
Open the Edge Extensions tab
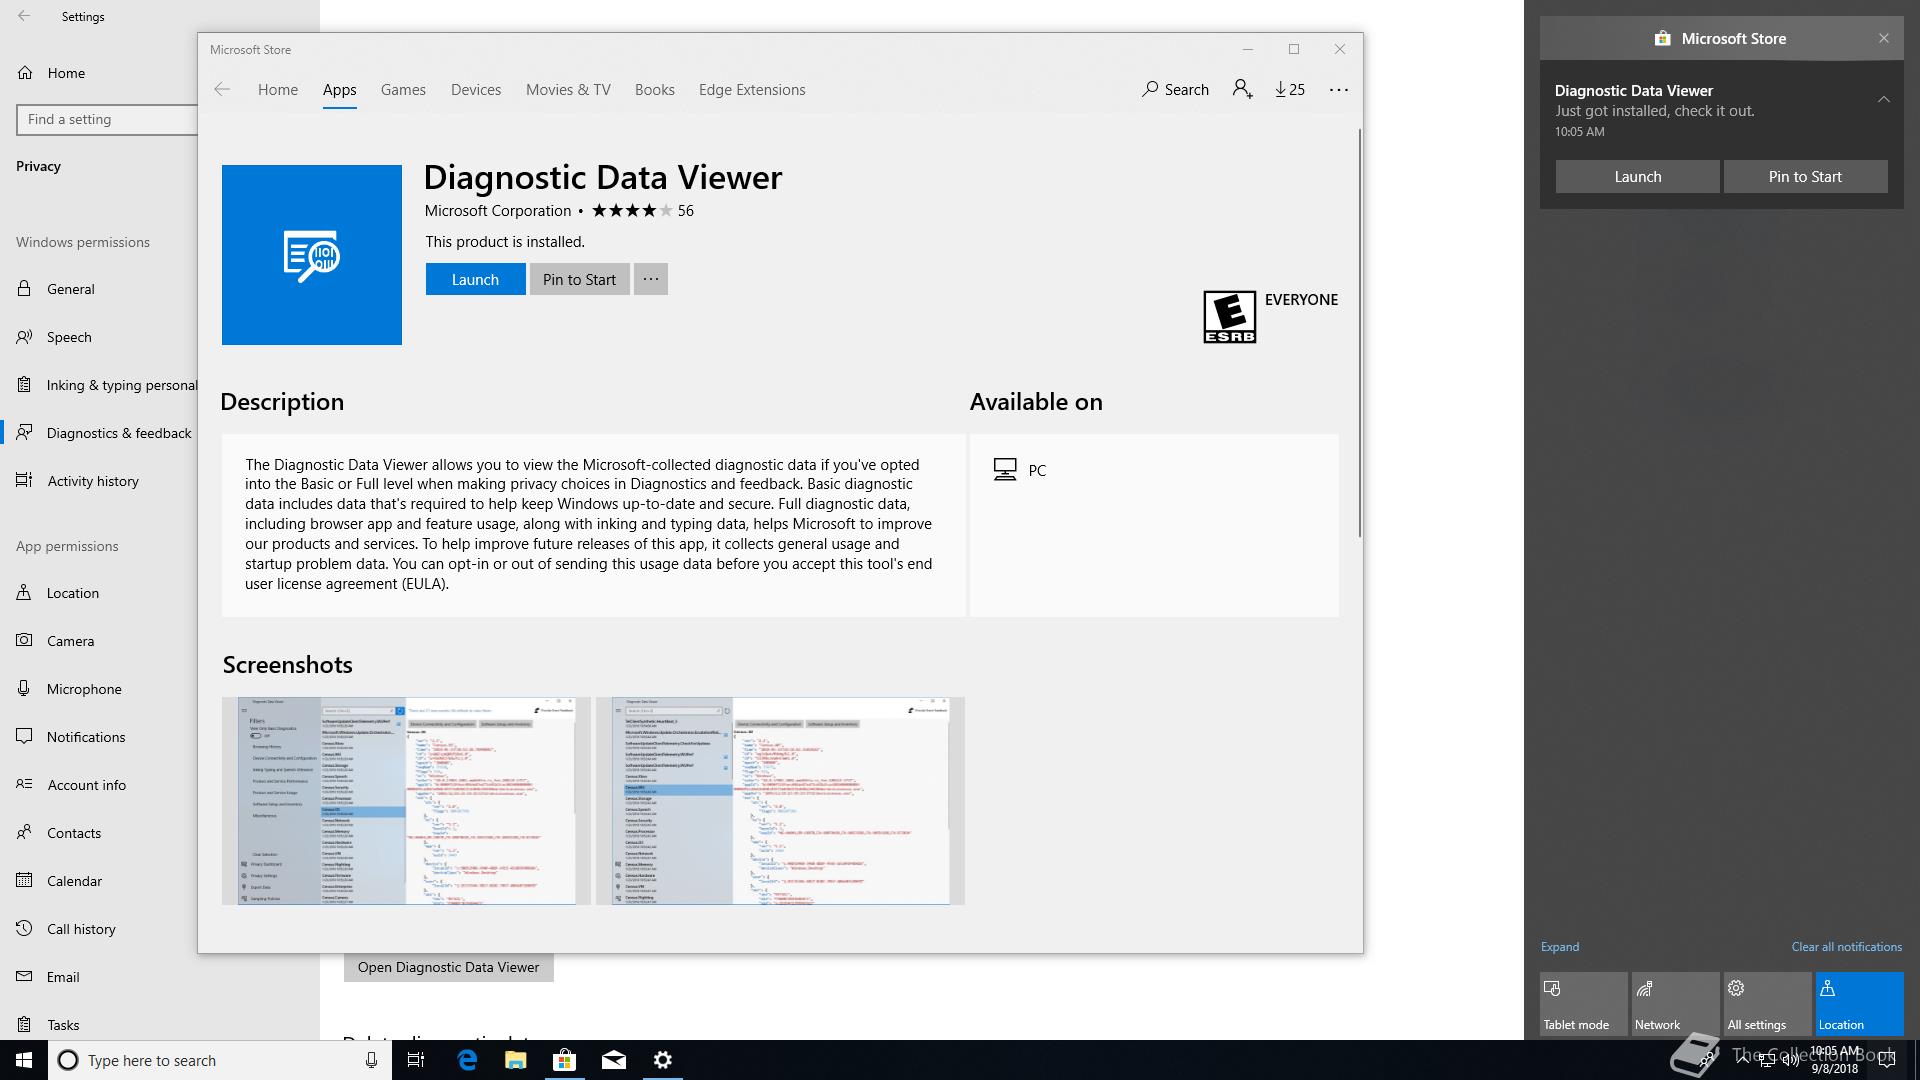752,89
